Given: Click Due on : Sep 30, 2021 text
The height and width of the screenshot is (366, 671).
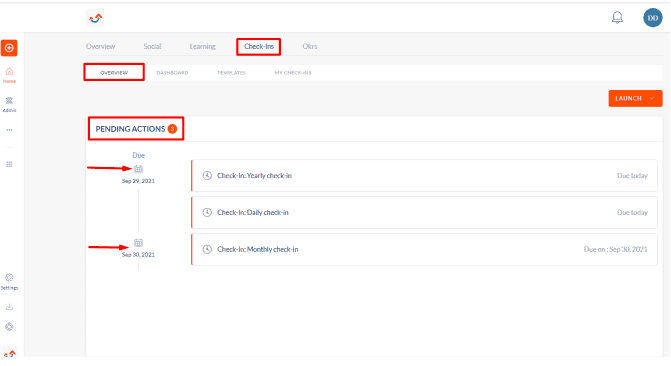Looking at the screenshot, I should 615,249.
